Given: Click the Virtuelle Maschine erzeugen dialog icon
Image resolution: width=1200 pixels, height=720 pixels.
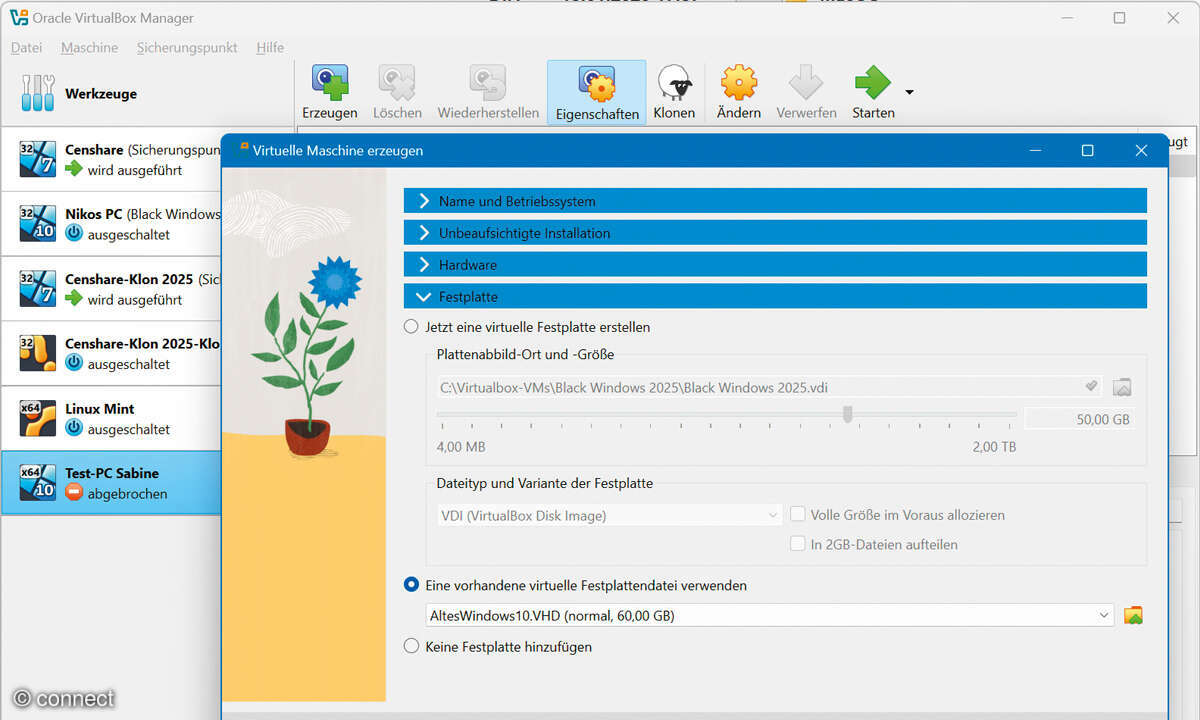Looking at the screenshot, I should (x=243, y=149).
